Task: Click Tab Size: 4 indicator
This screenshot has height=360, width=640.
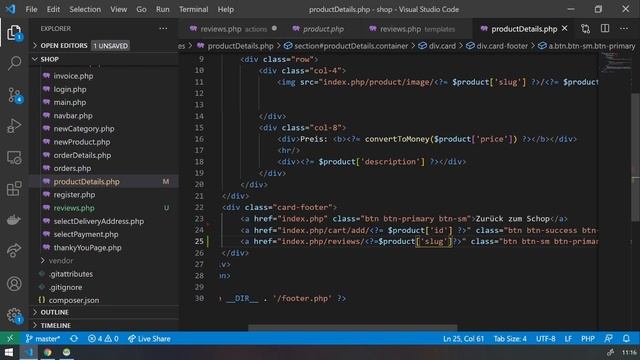Action: click(x=510, y=339)
